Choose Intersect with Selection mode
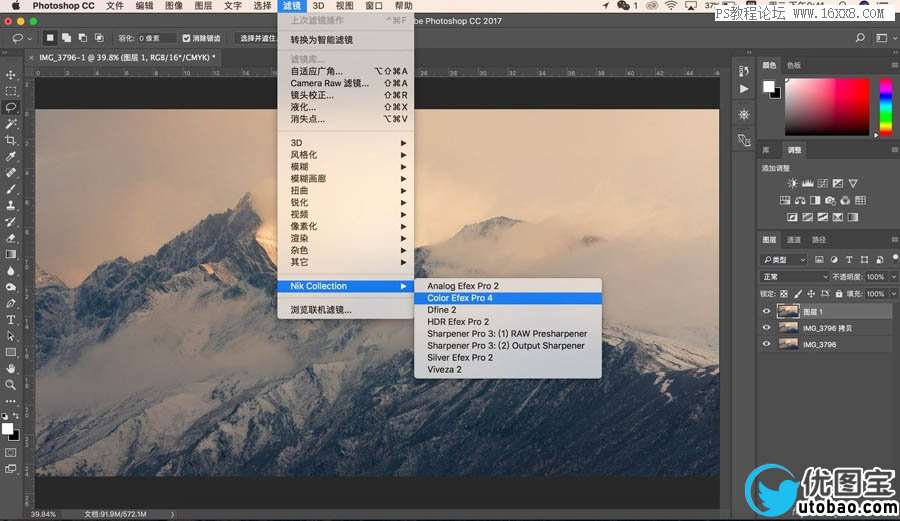Image resolution: width=900 pixels, height=521 pixels. 99,38
